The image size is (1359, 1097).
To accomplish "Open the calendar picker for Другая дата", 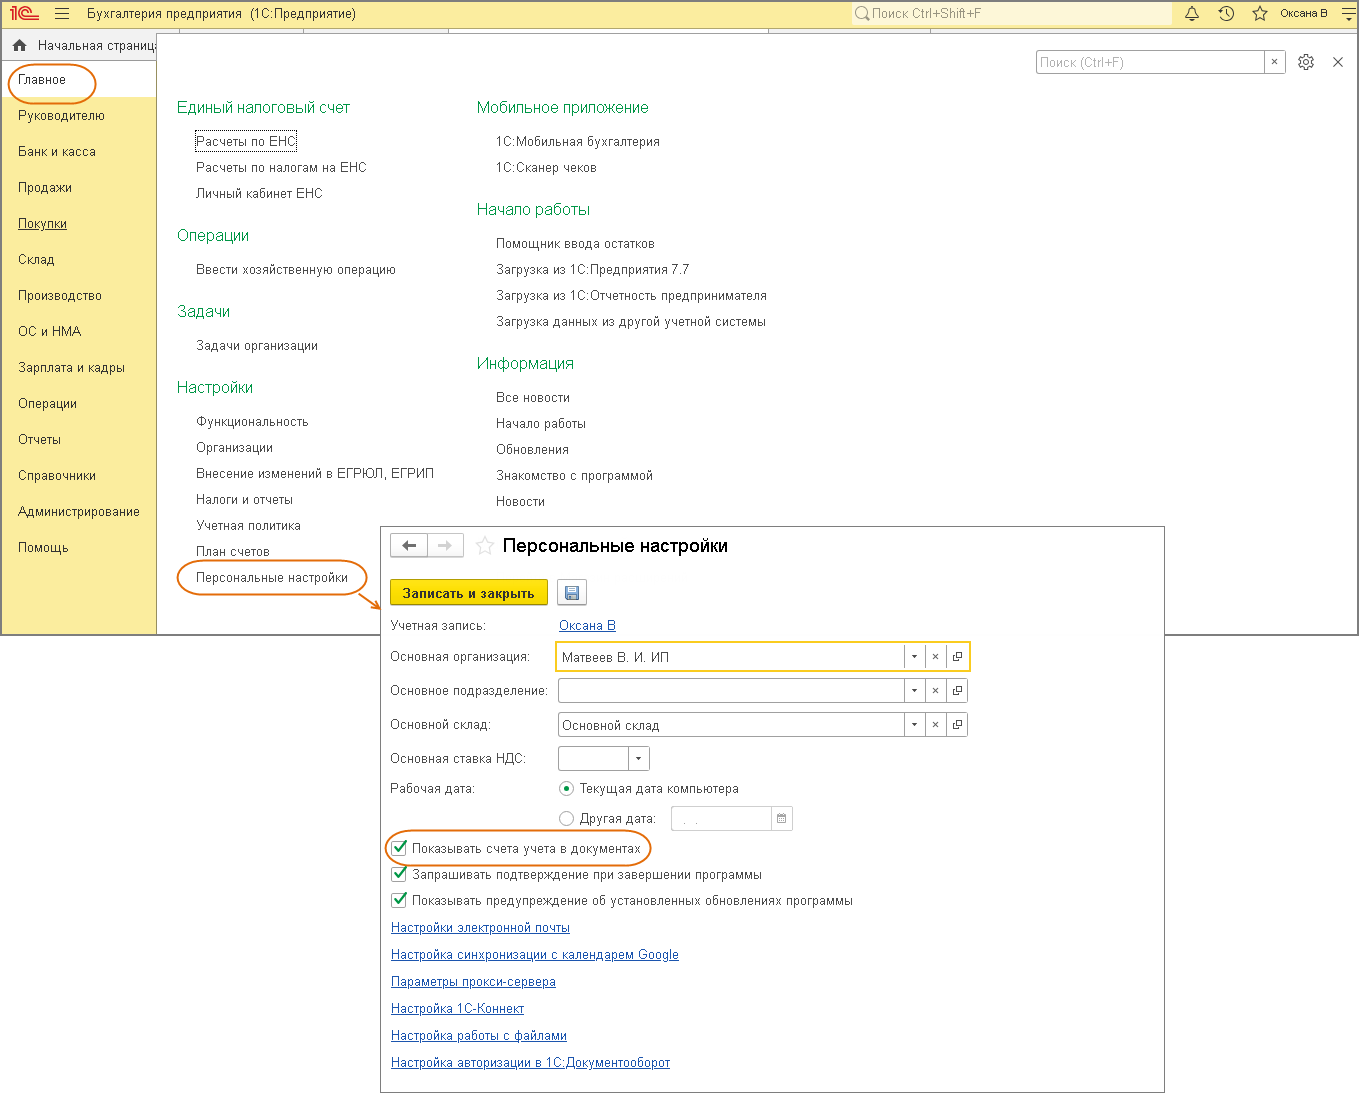I will [782, 819].
